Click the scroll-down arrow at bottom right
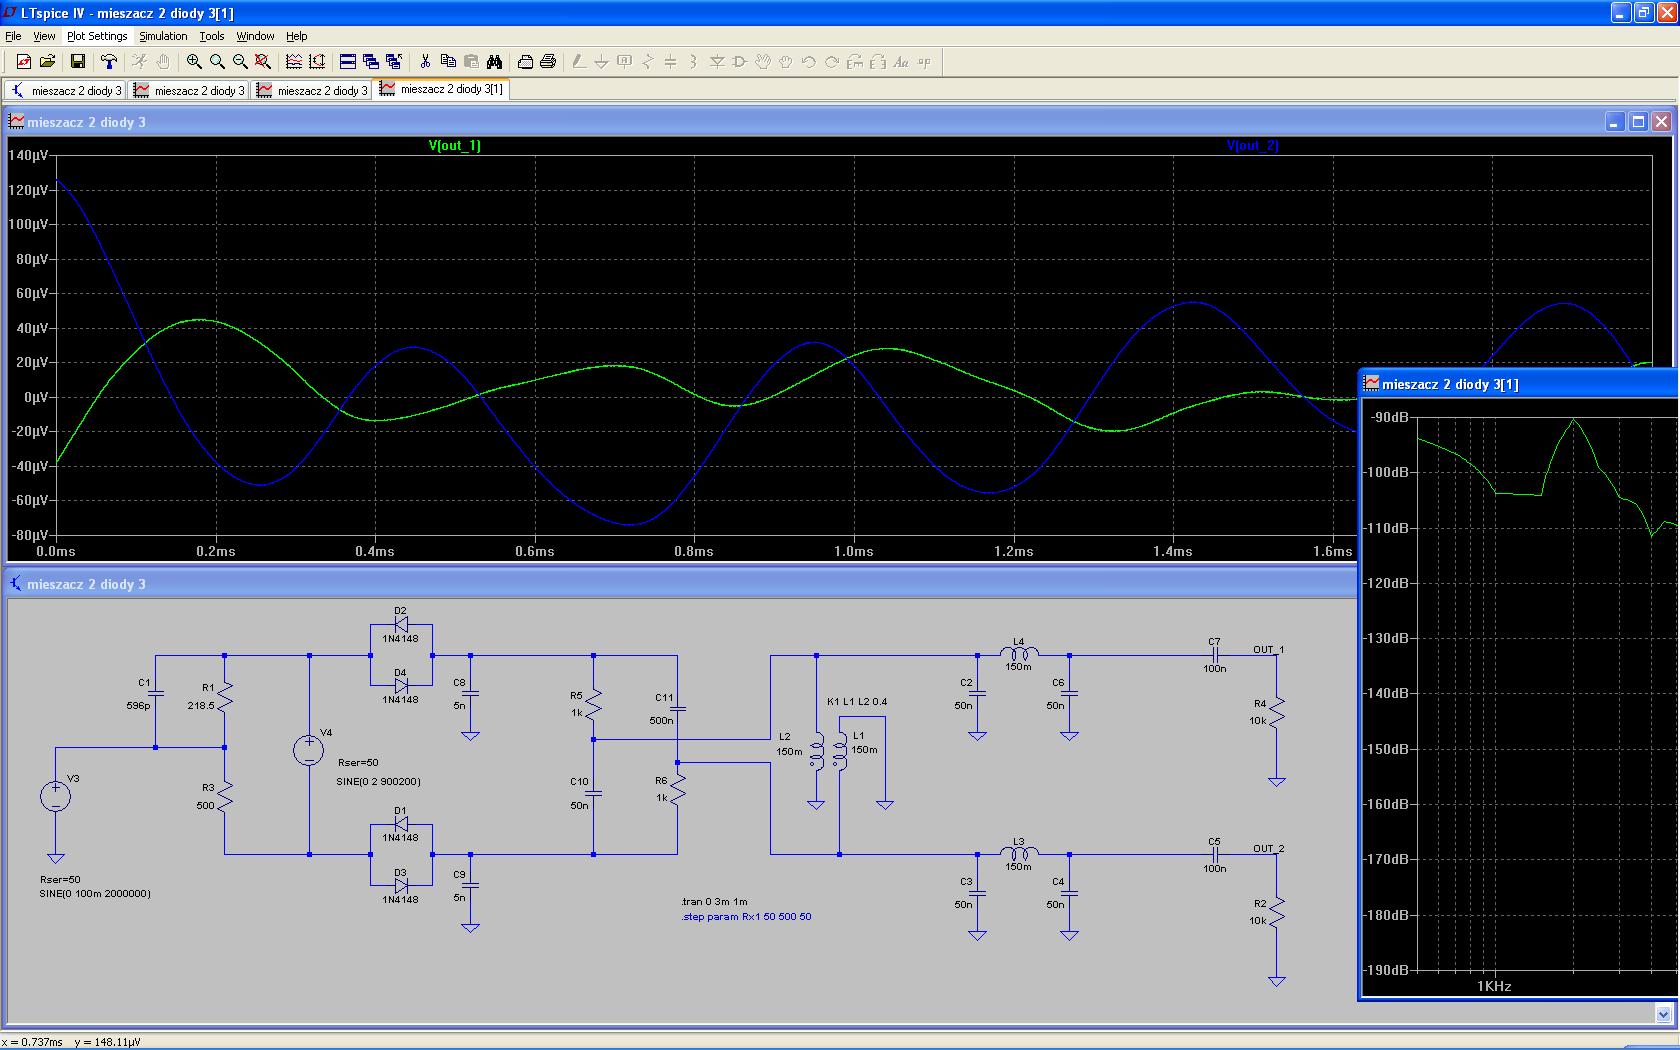This screenshot has width=1680, height=1050. pyautogui.click(x=1664, y=1014)
